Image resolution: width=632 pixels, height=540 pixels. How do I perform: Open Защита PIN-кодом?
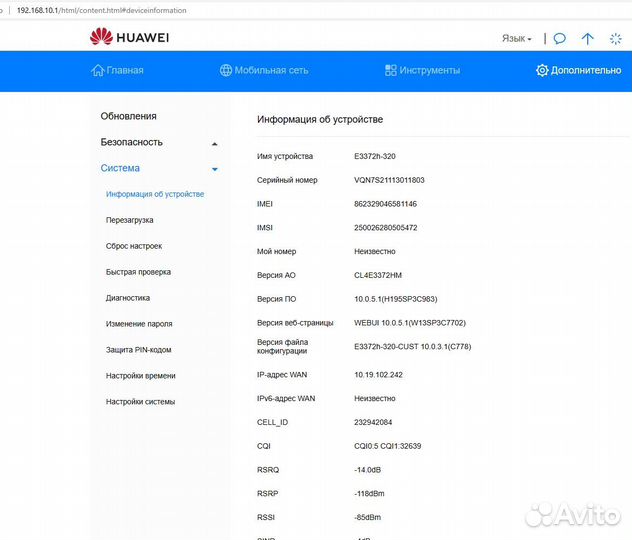point(139,350)
